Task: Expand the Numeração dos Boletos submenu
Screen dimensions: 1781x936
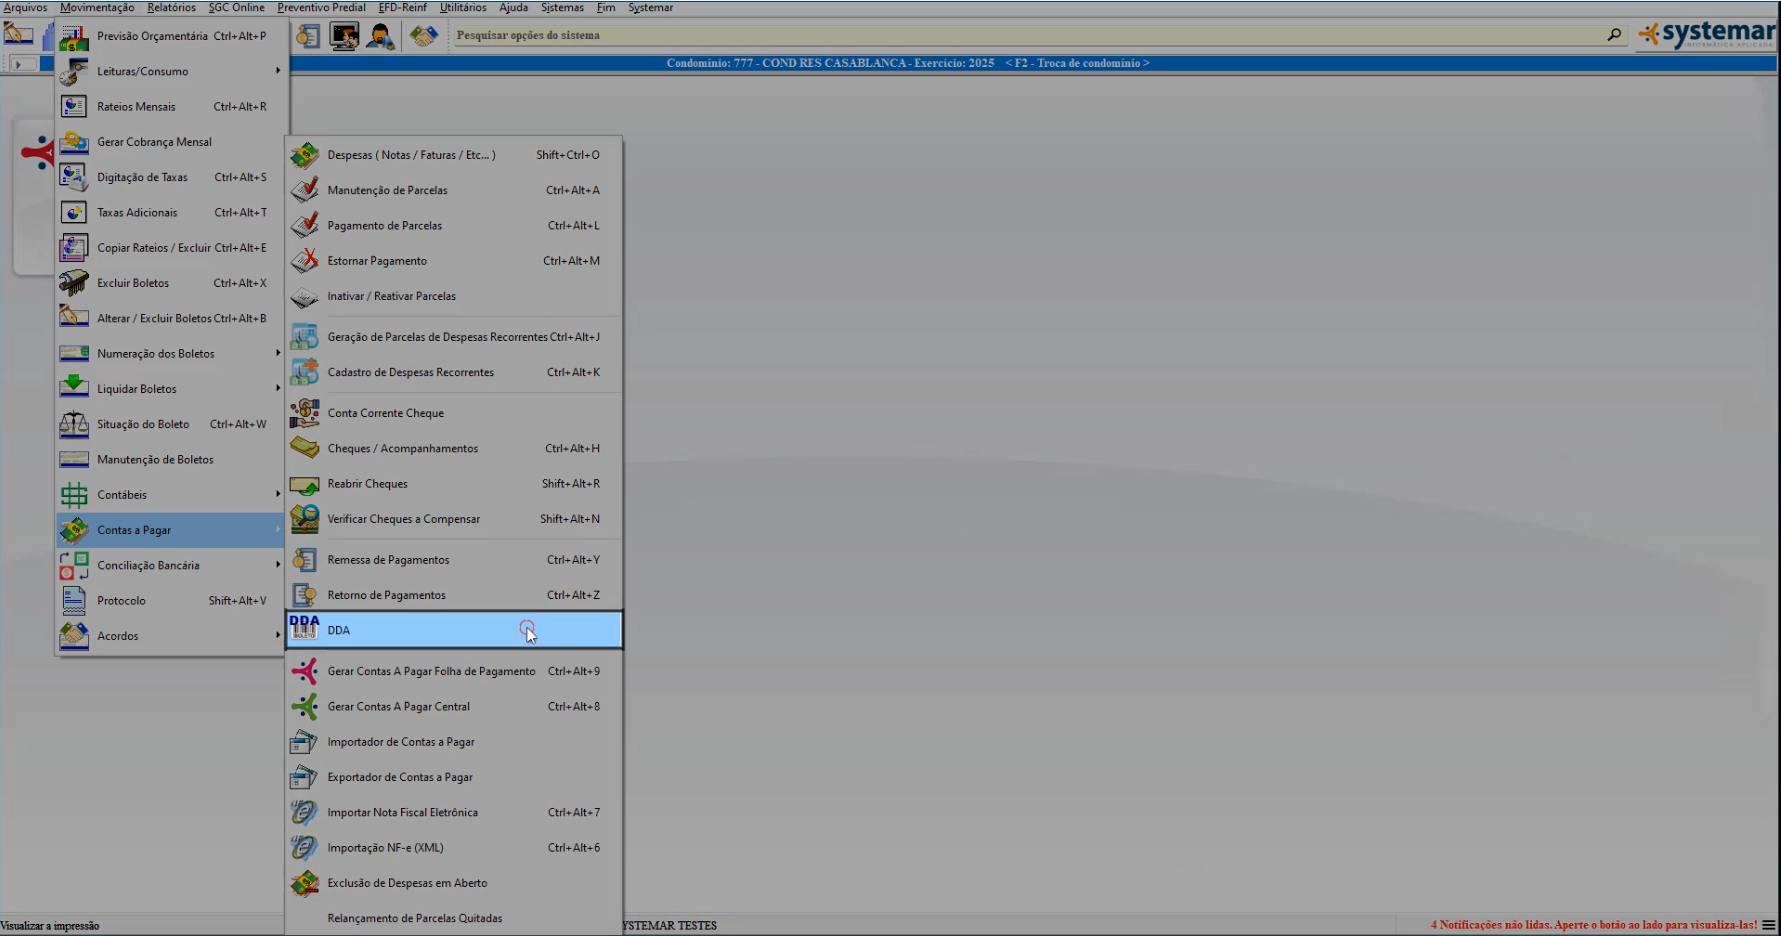Action: [170, 354]
